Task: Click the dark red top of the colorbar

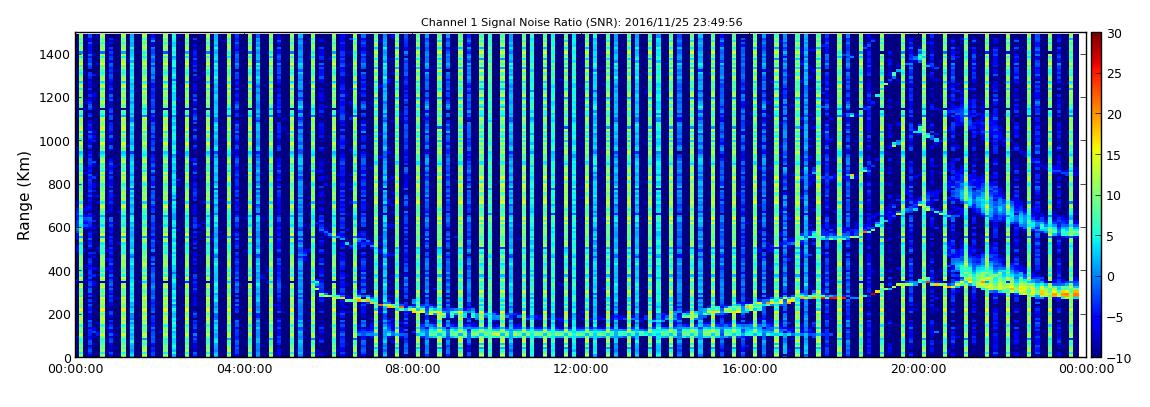Action: coord(1096,38)
